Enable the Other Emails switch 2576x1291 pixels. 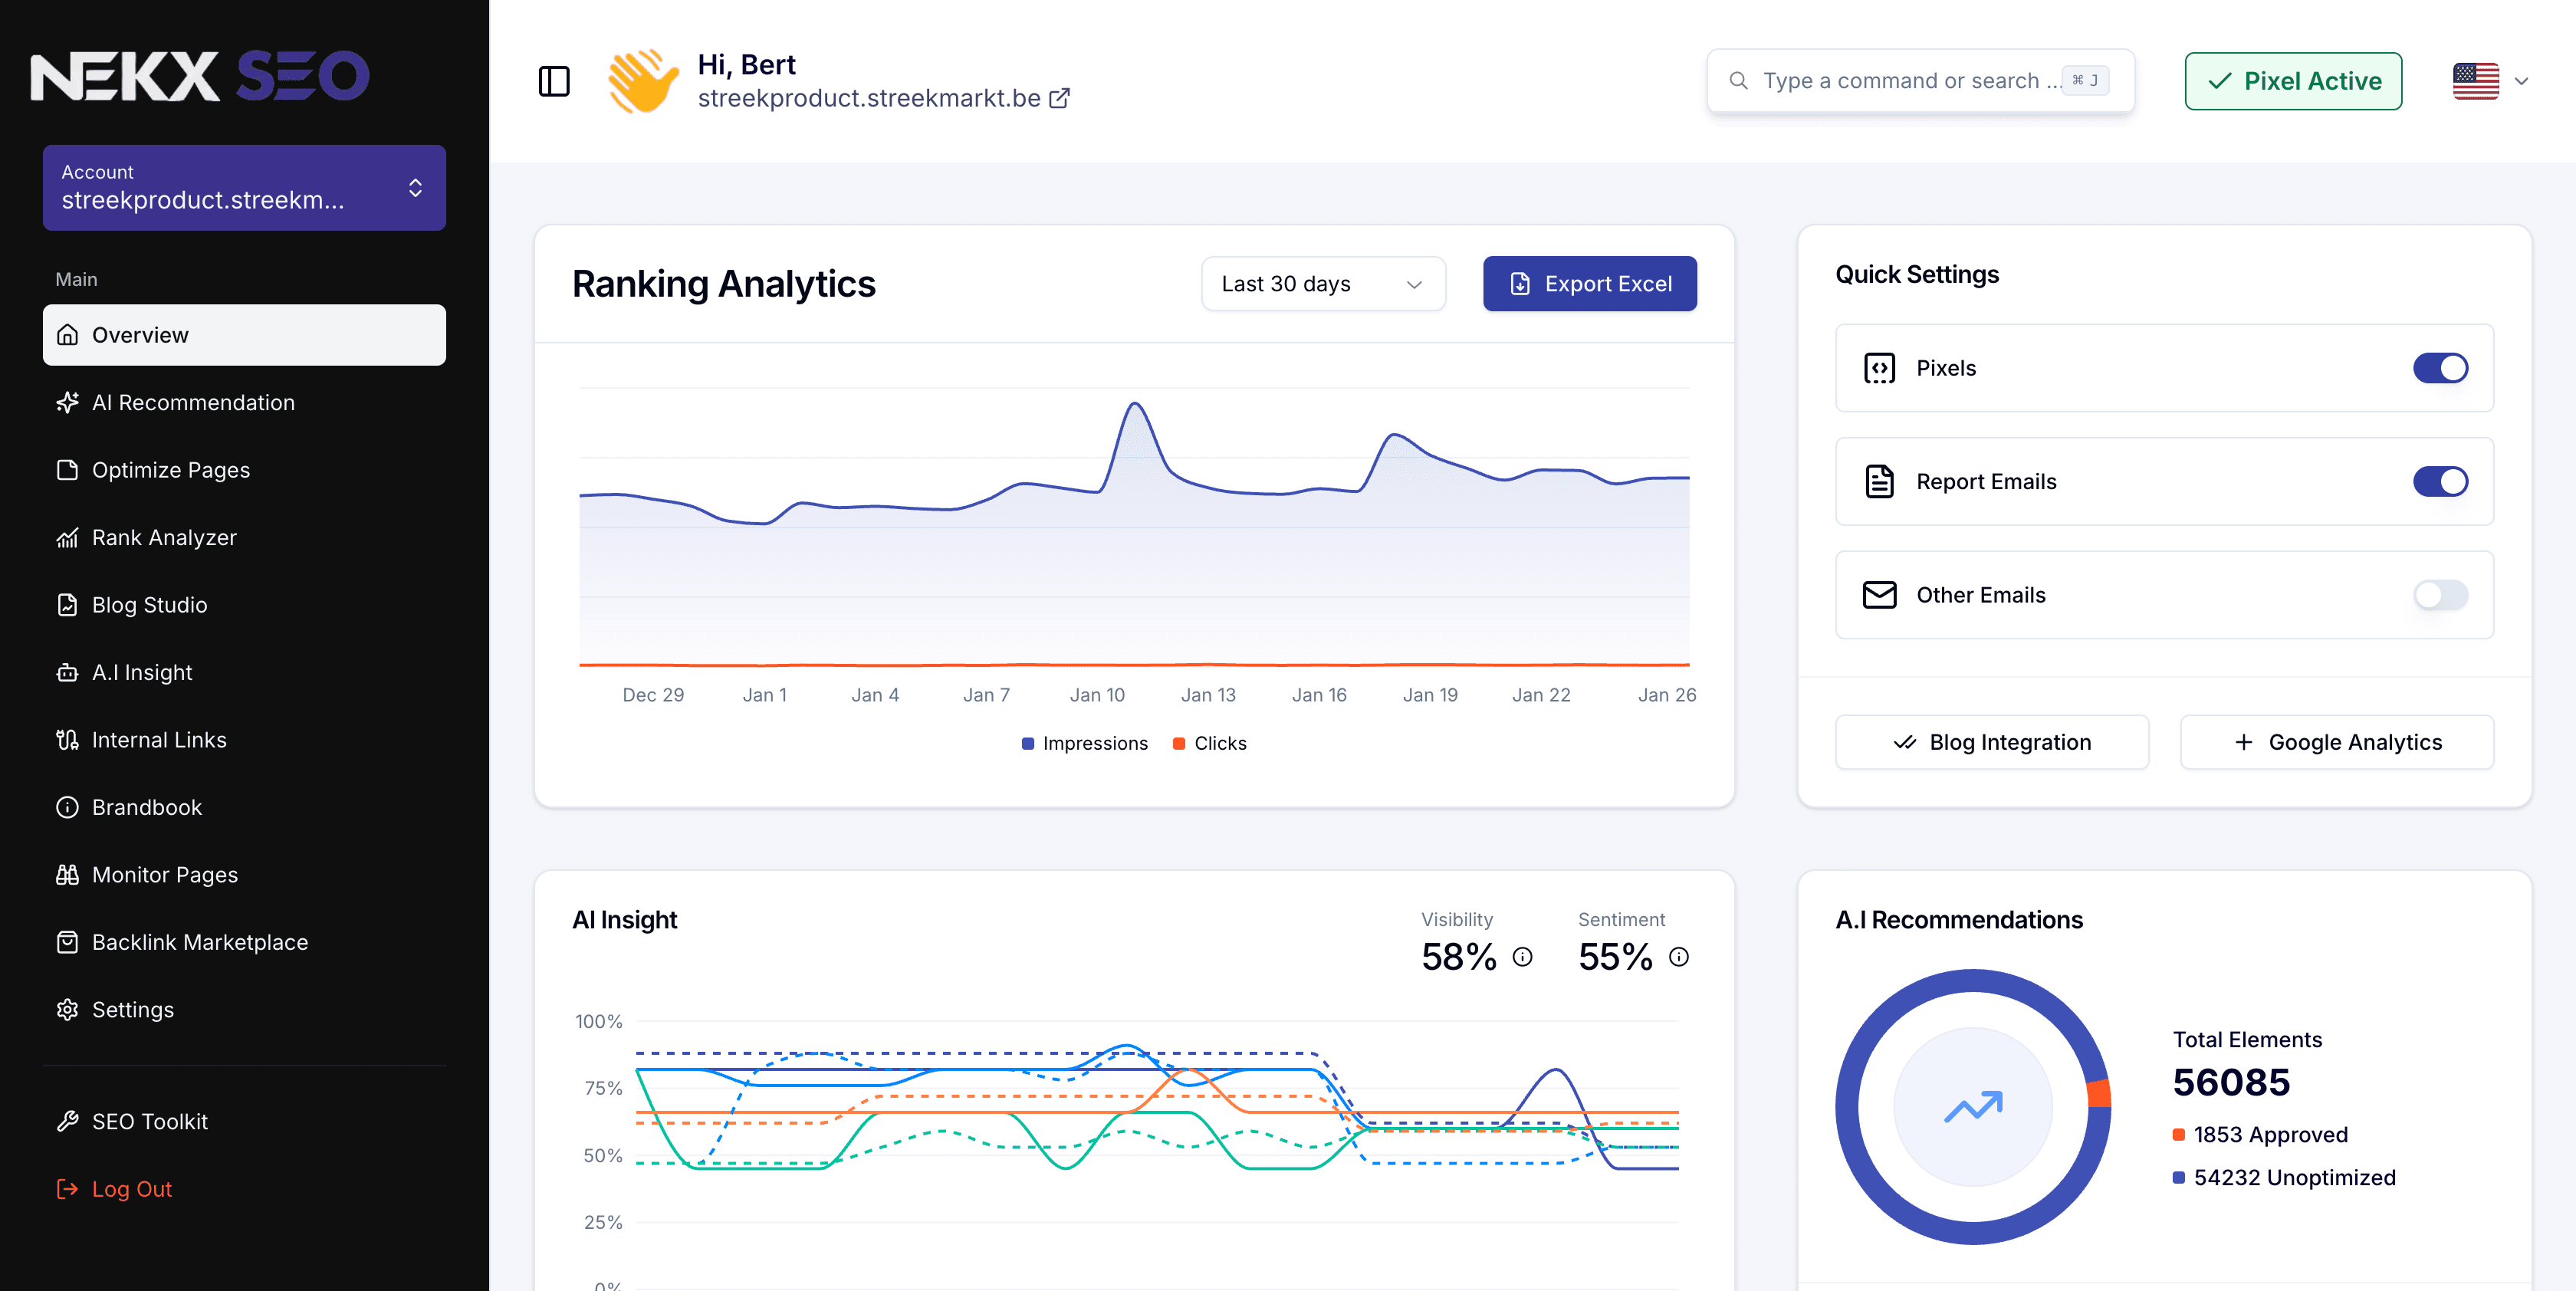pyautogui.click(x=2440, y=595)
